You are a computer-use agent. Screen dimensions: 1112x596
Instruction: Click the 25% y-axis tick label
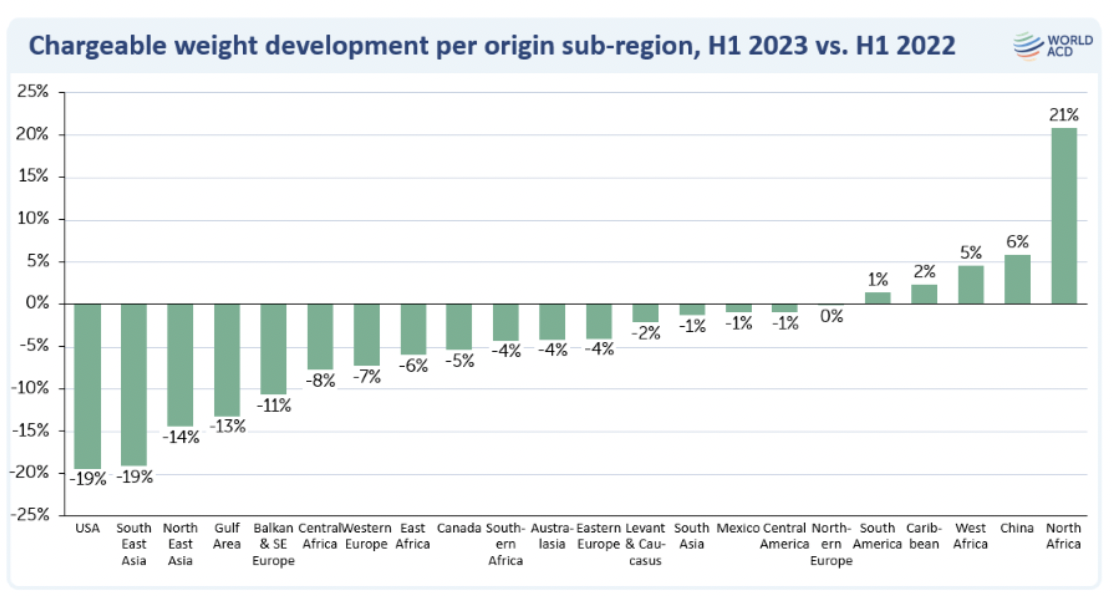[x=33, y=92]
